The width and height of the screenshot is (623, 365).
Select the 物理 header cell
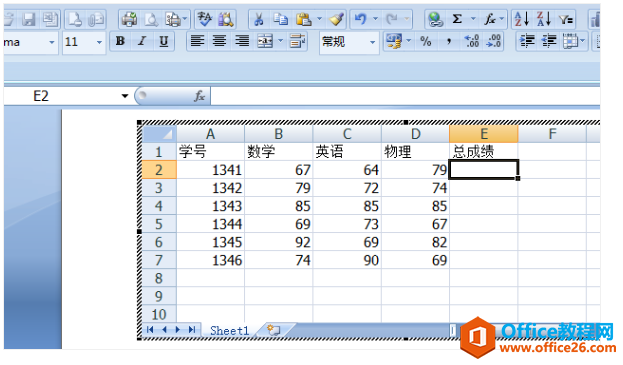pyautogui.click(x=415, y=152)
